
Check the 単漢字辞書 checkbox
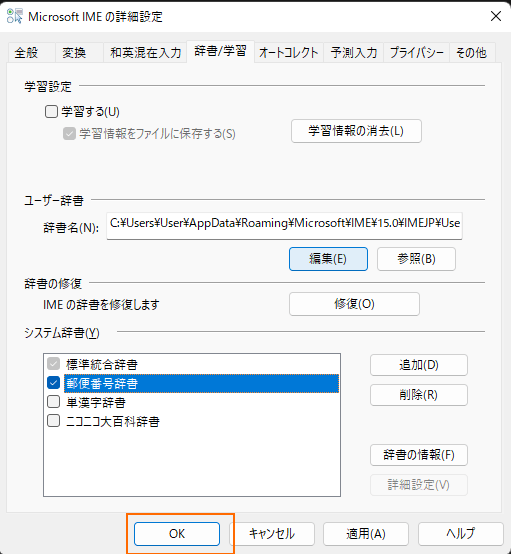click(53, 402)
